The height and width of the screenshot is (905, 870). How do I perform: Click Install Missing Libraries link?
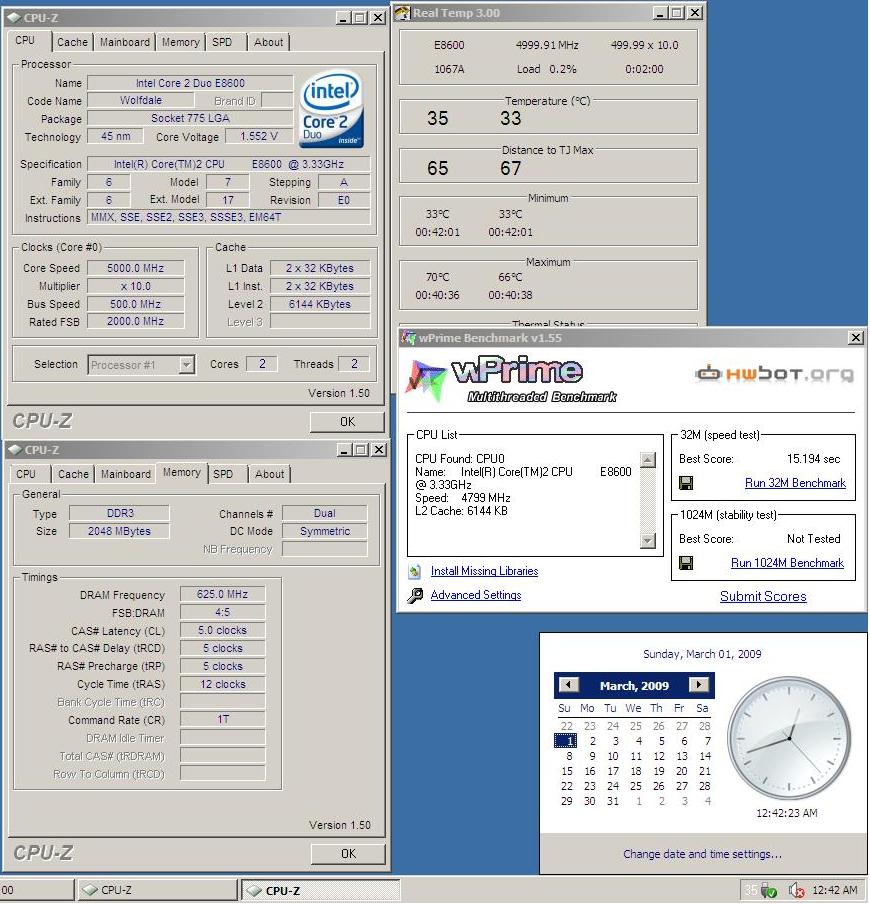click(x=484, y=571)
